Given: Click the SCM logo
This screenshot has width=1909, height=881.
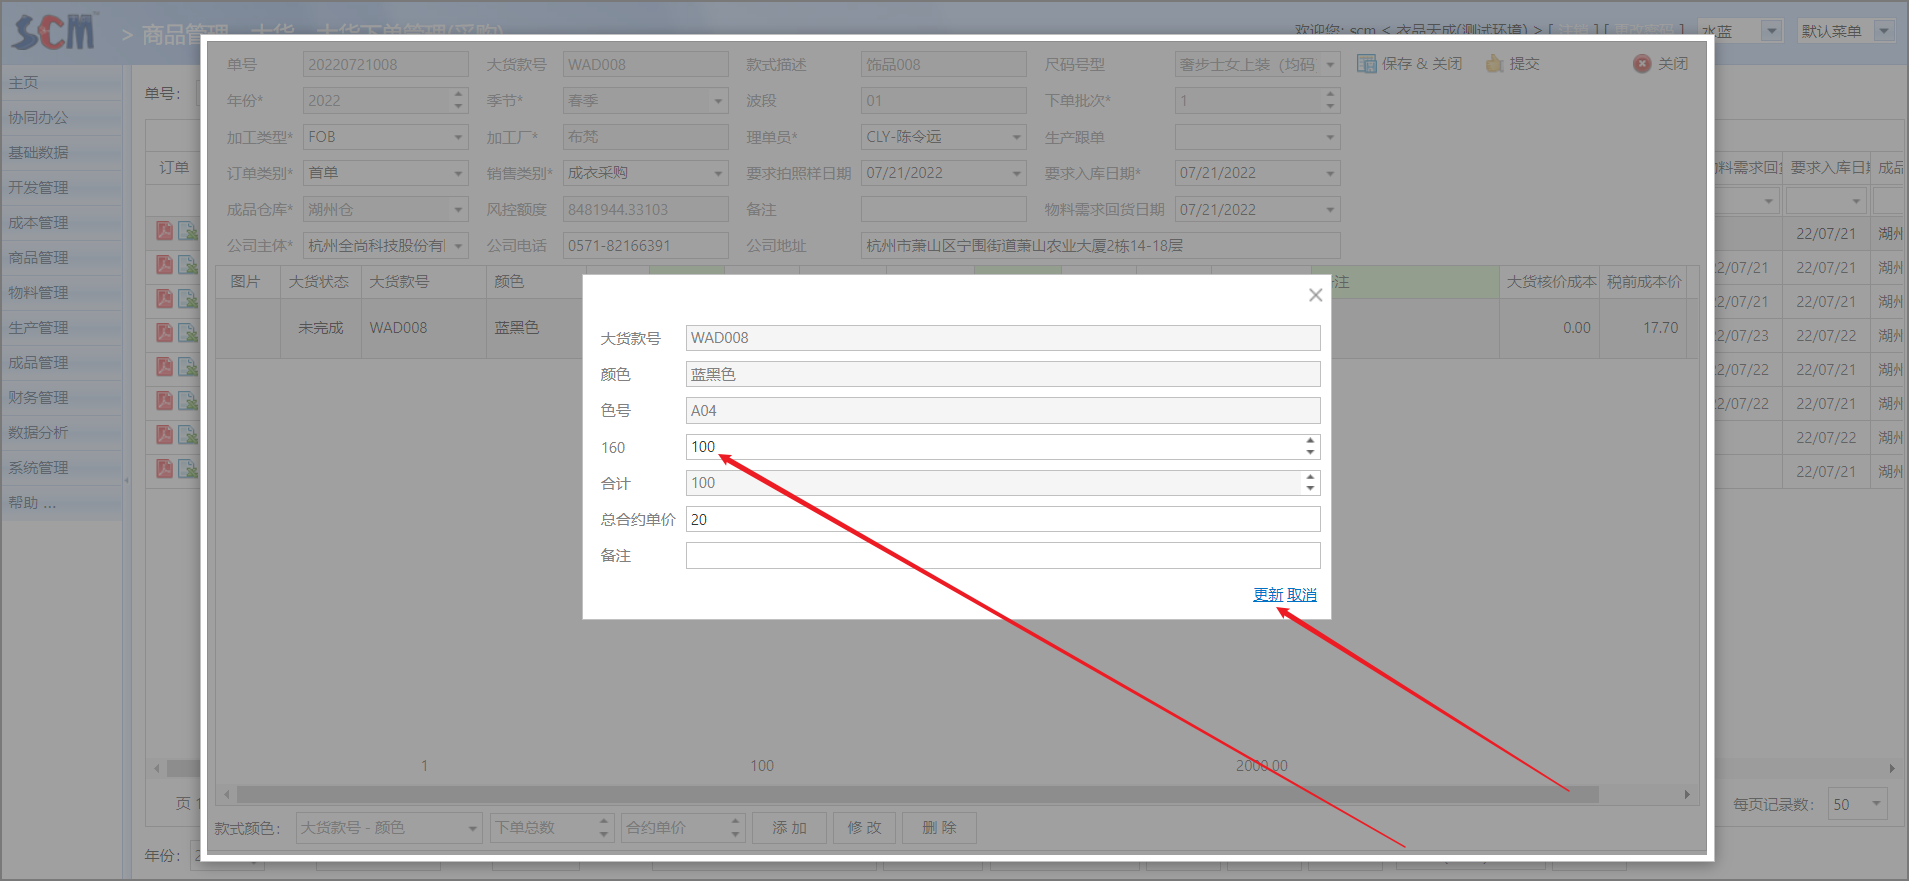Looking at the screenshot, I should click(55, 32).
